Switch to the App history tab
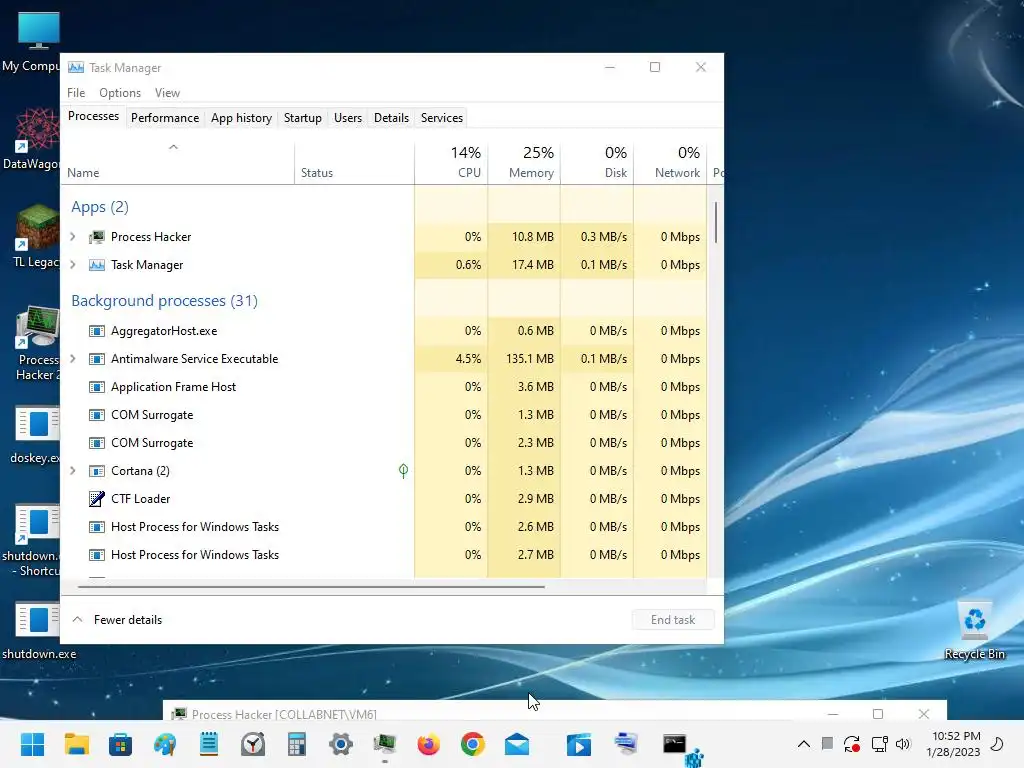Image resolution: width=1024 pixels, height=768 pixels. 241,118
